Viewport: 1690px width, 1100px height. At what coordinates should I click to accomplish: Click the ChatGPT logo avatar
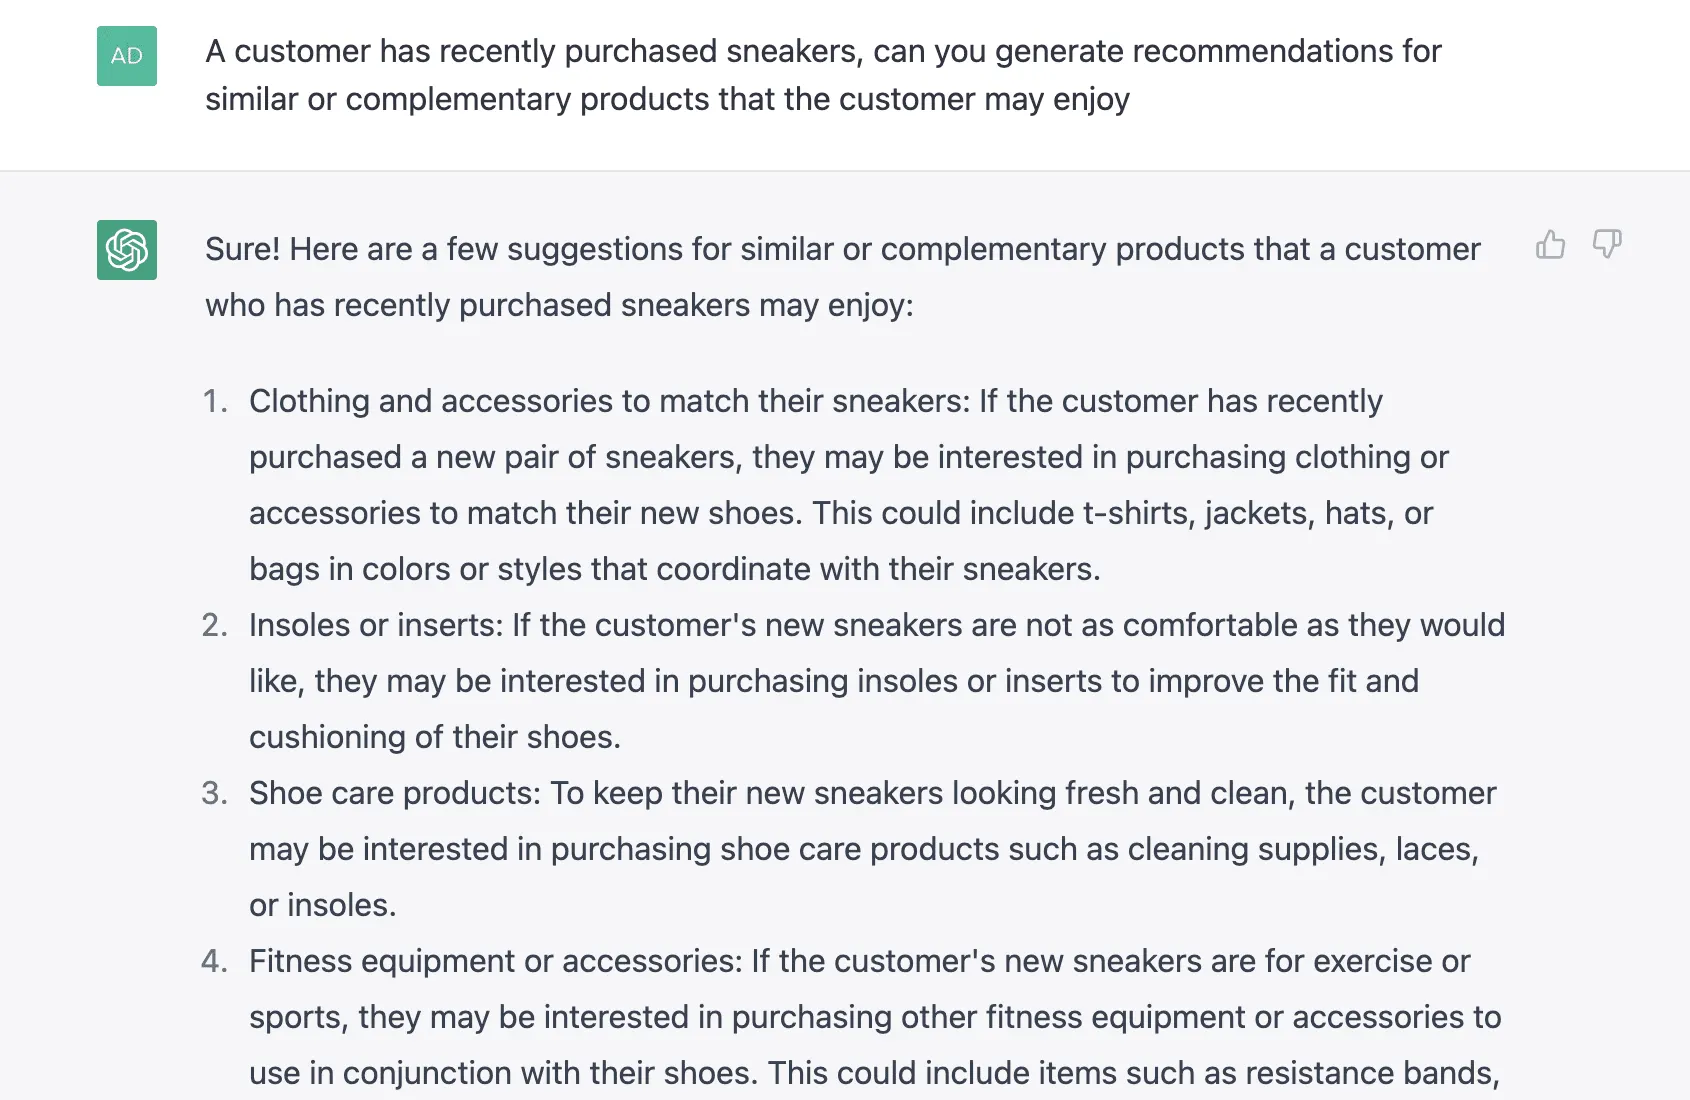coord(127,250)
